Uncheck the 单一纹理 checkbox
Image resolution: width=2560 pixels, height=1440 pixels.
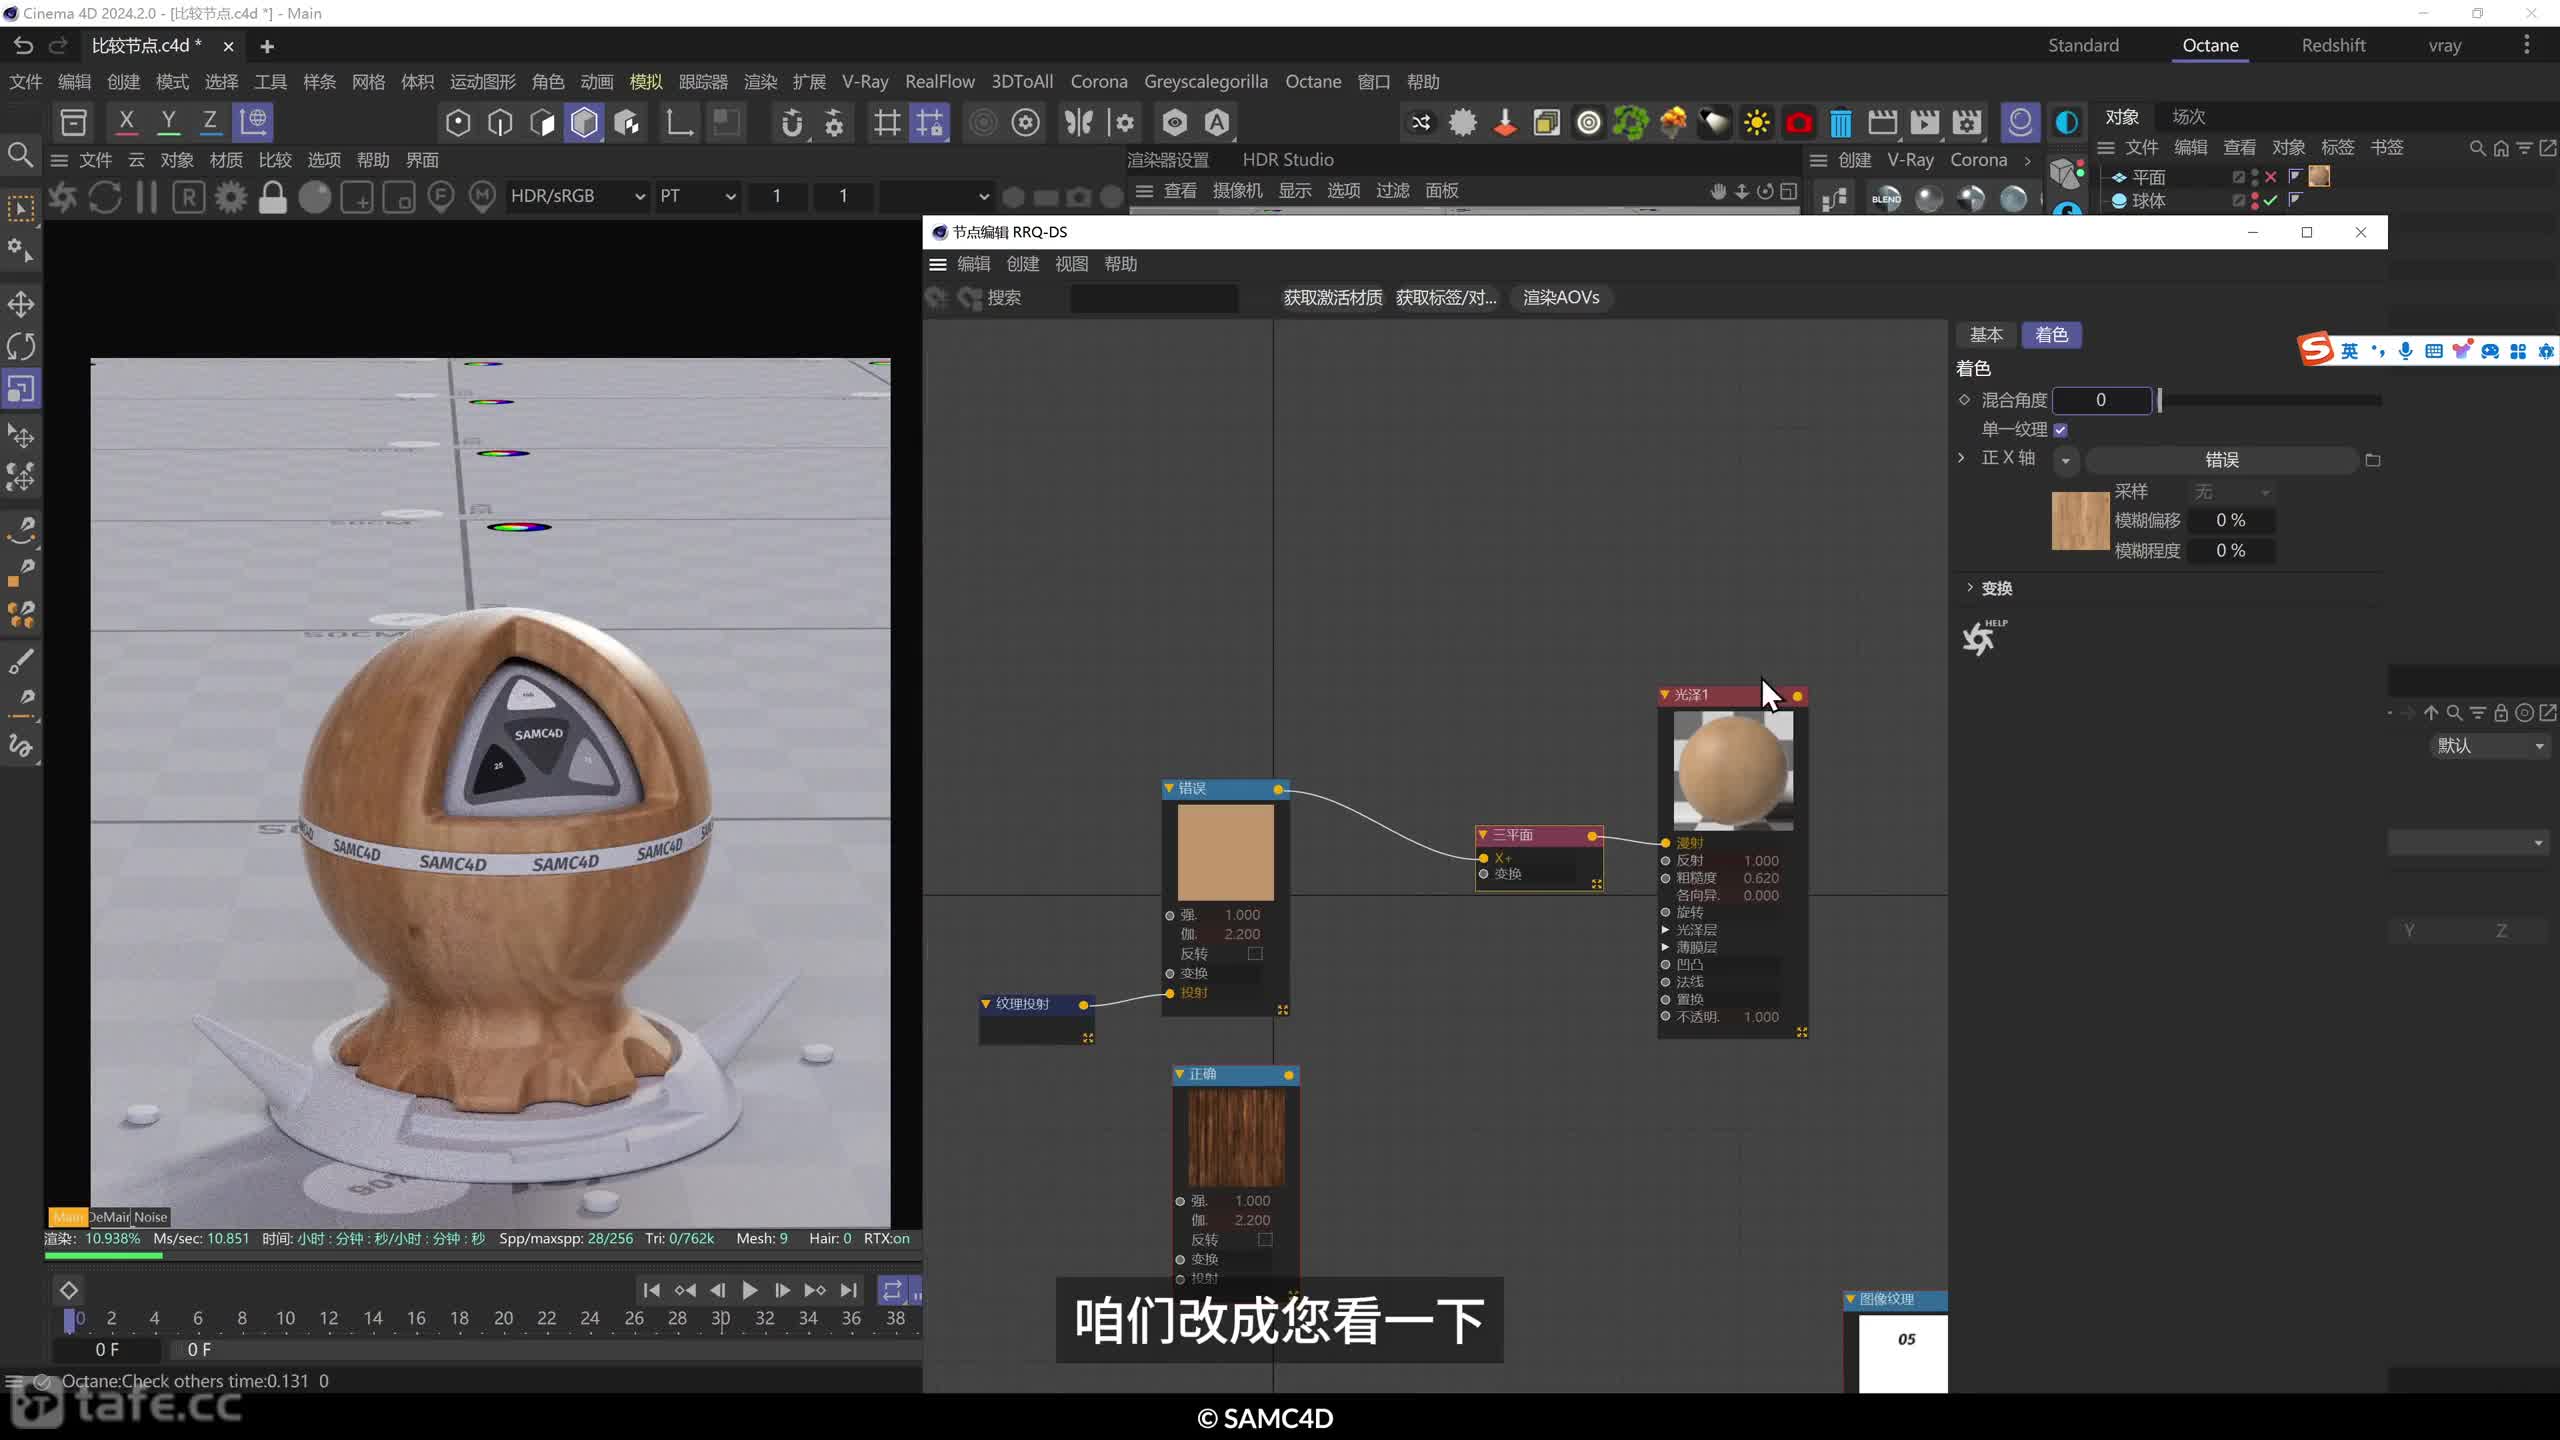pyautogui.click(x=2060, y=430)
